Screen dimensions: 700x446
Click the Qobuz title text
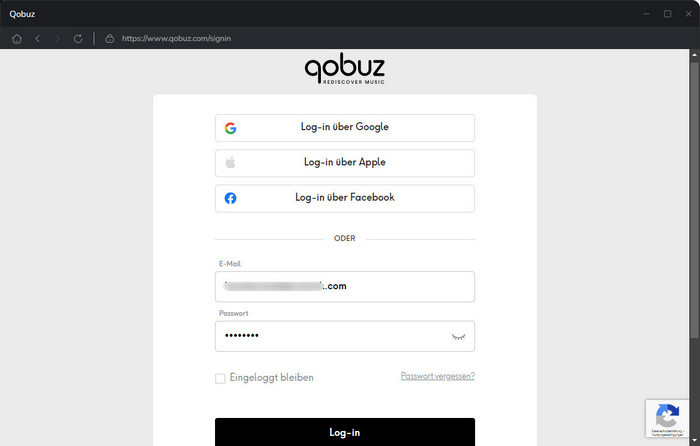[22, 14]
